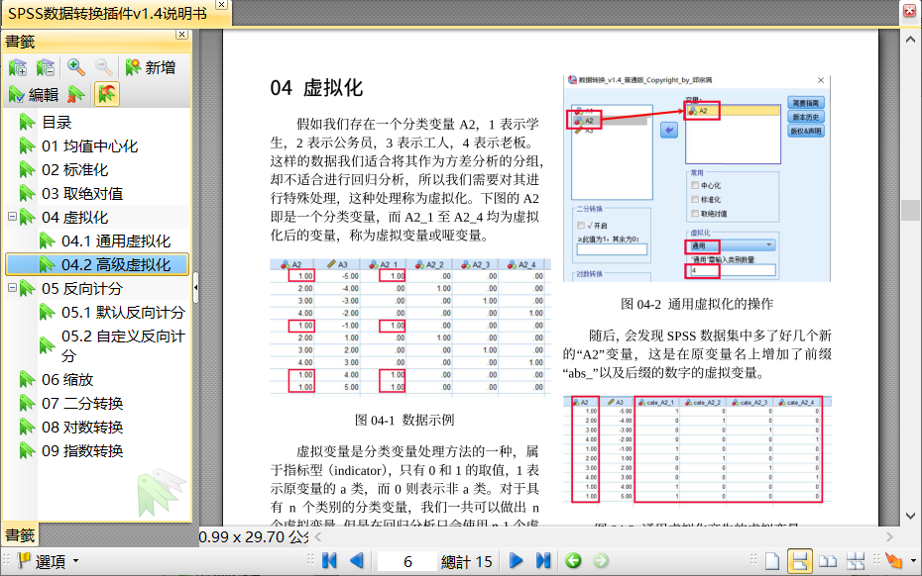
Task: Click the page number field showing 6
Action: pos(407,561)
